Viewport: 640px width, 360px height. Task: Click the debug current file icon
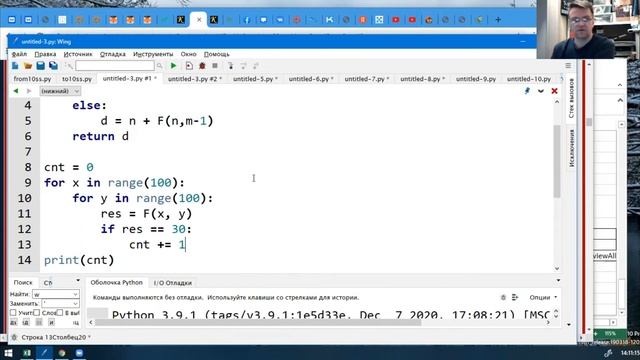189,66
